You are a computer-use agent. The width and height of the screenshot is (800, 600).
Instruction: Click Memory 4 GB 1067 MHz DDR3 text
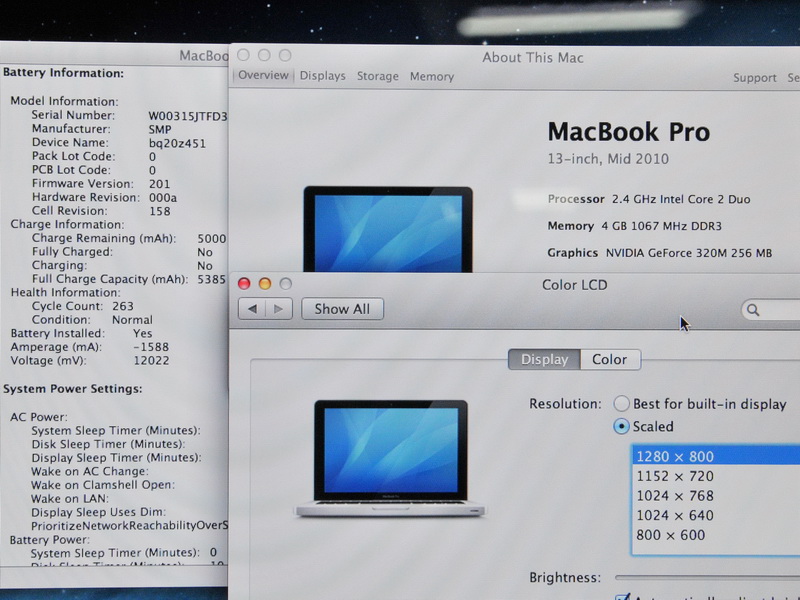[635, 226]
